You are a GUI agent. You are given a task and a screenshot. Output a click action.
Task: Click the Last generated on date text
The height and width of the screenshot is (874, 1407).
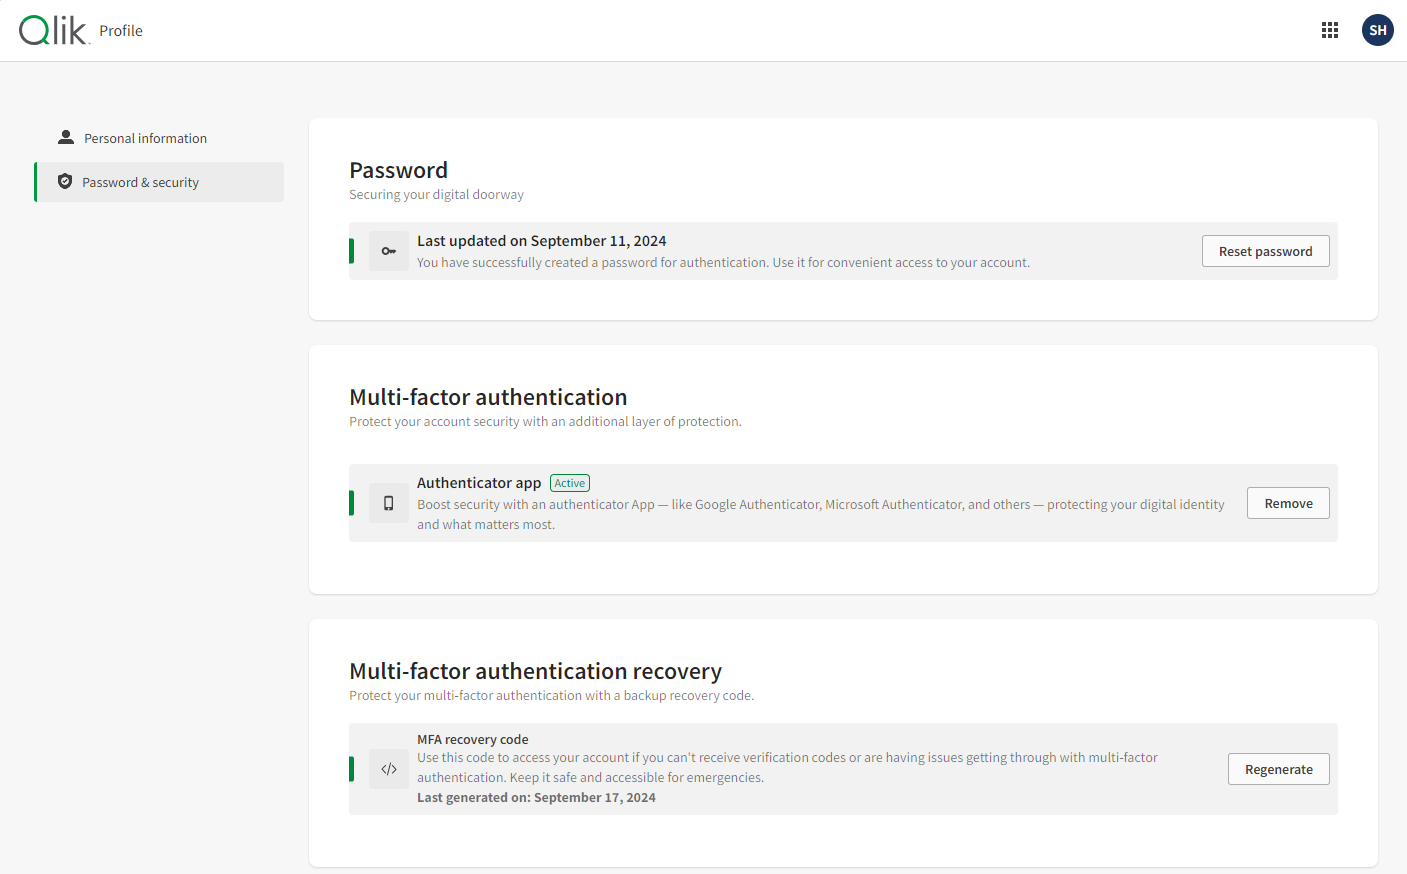coord(536,797)
